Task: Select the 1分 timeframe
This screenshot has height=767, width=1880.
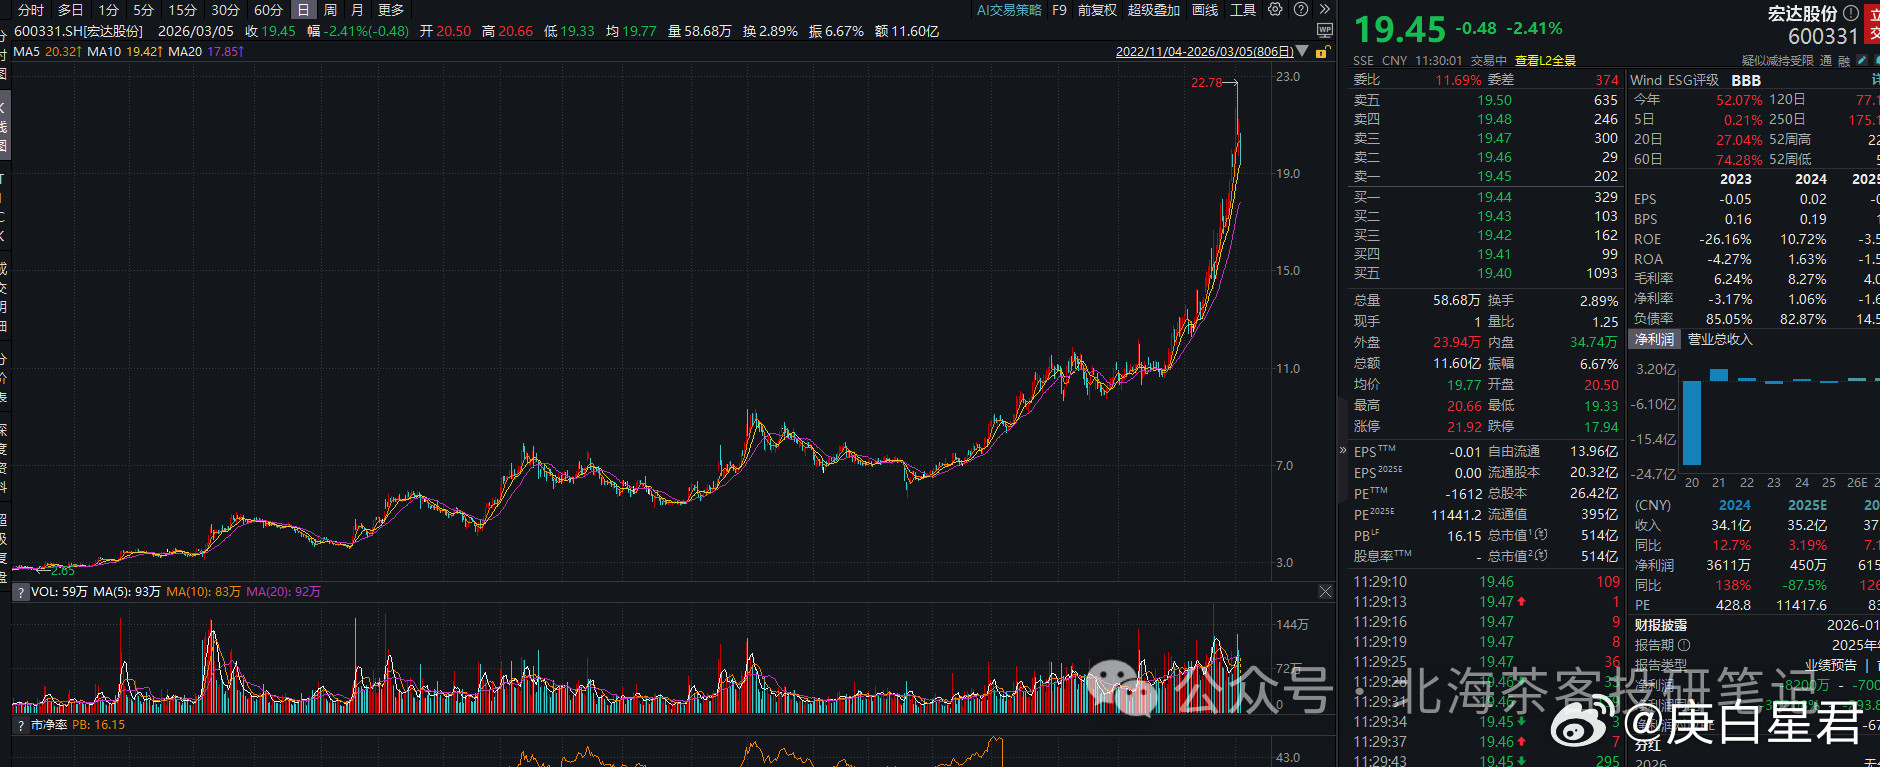Action: 108,10
